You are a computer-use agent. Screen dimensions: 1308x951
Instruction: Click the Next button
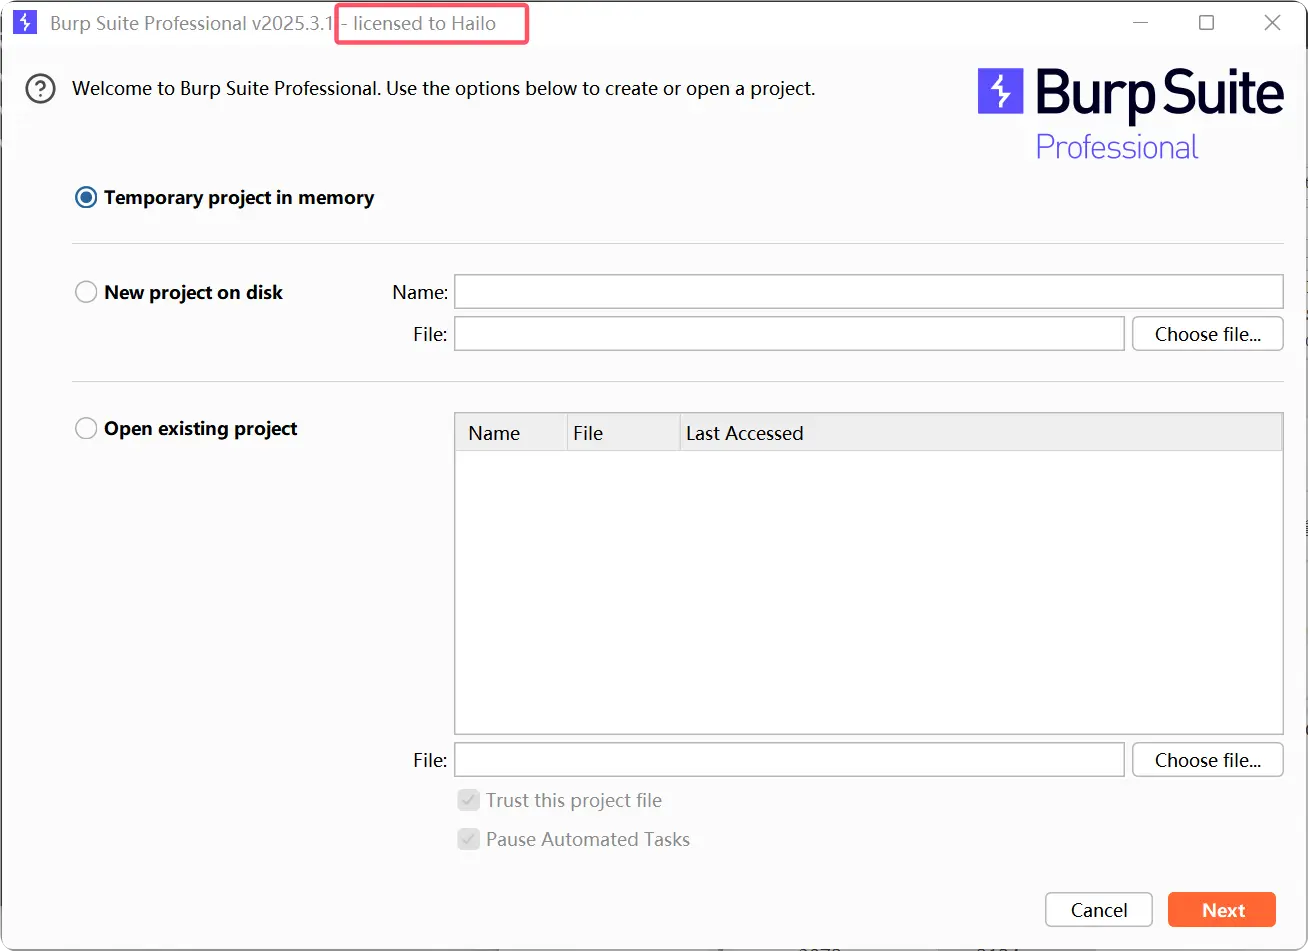pos(1221,910)
